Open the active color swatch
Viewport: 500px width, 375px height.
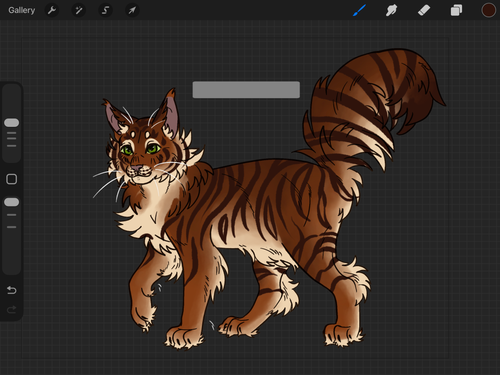point(488,10)
